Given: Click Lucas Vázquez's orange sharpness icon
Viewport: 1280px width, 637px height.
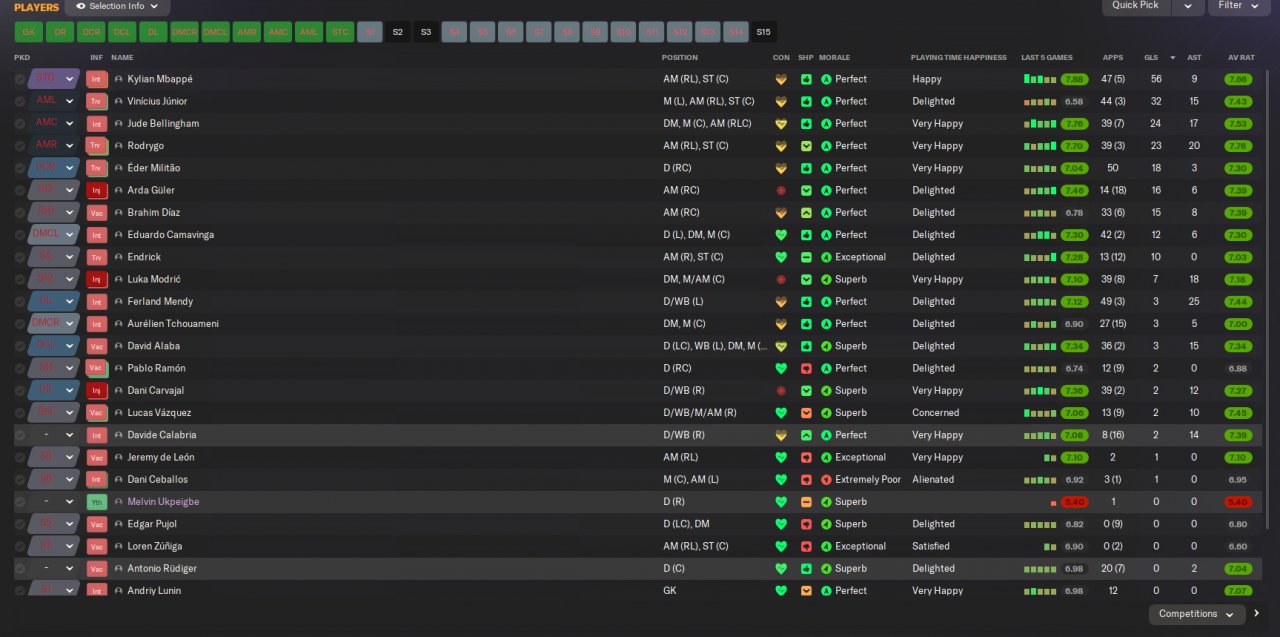Looking at the screenshot, I should (806, 413).
